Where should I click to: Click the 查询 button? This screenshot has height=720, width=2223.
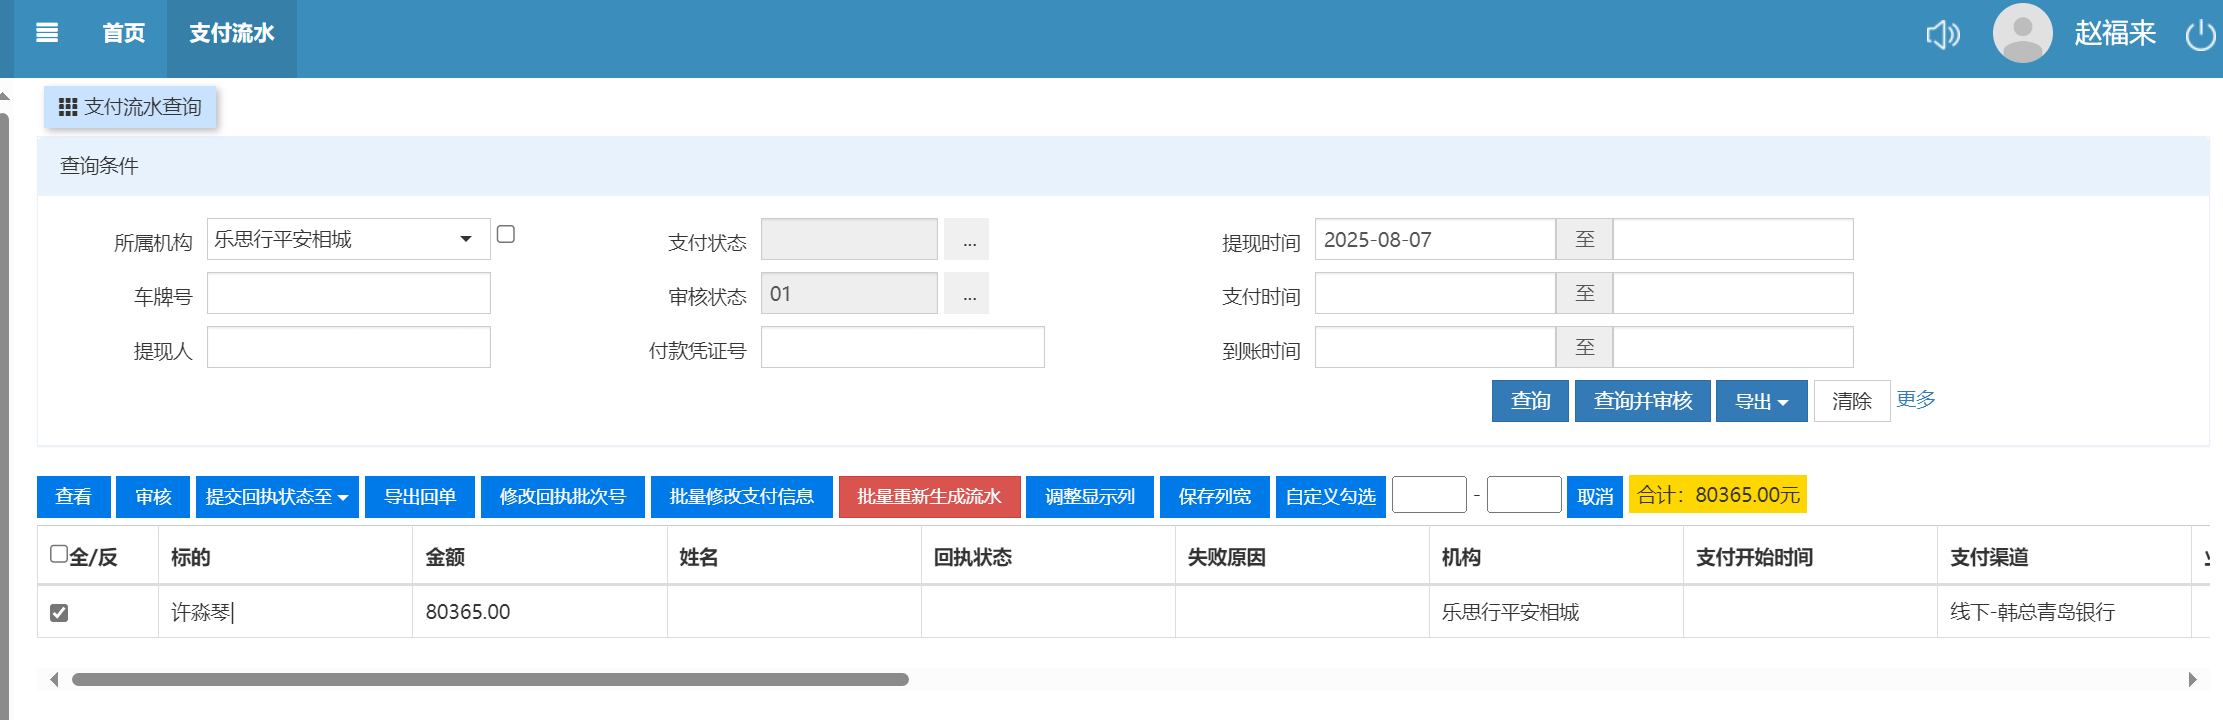click(x=1530, y=401)
